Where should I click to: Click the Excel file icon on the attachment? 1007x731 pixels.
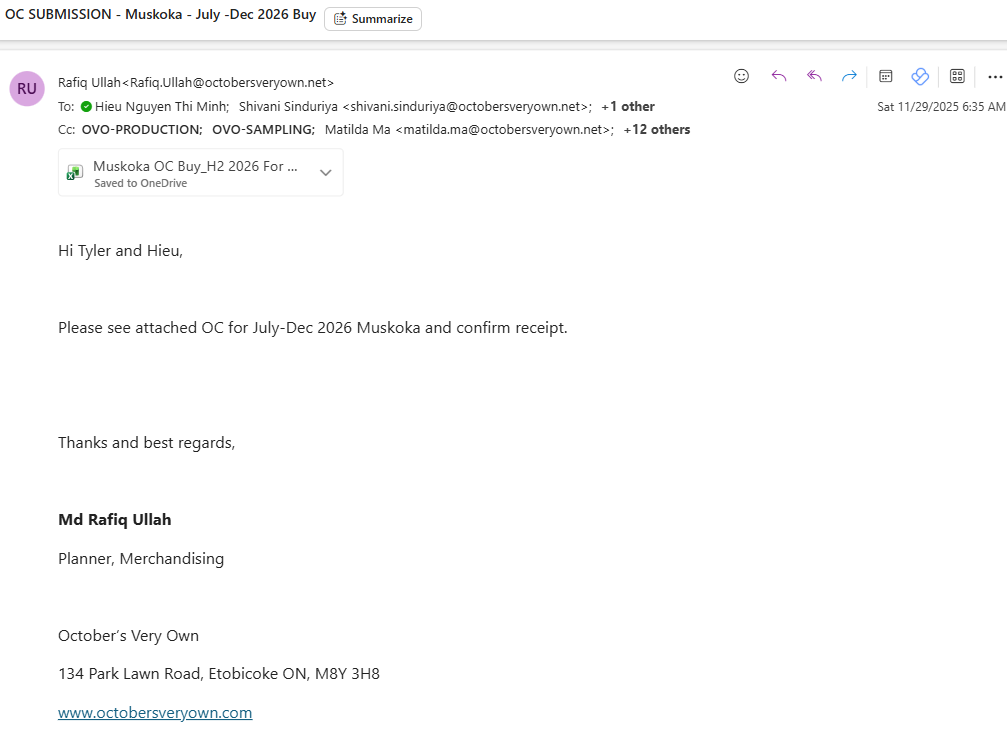coord(75,173)
